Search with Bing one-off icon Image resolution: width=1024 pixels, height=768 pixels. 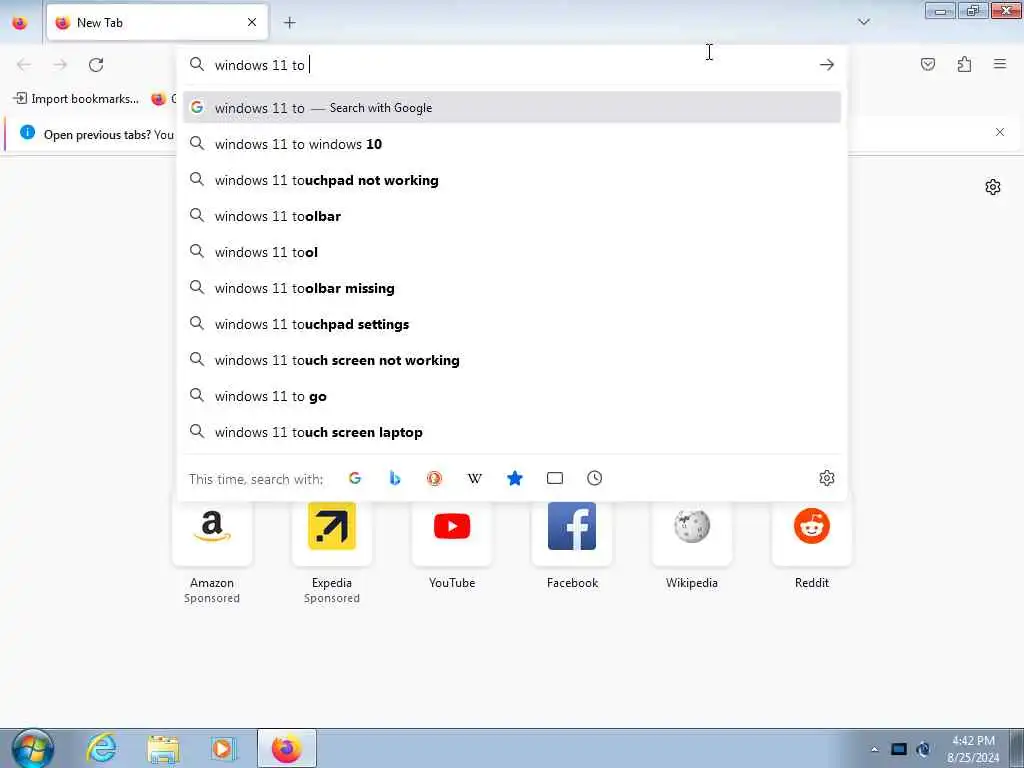pyautogui.click(x=394, y=478)
